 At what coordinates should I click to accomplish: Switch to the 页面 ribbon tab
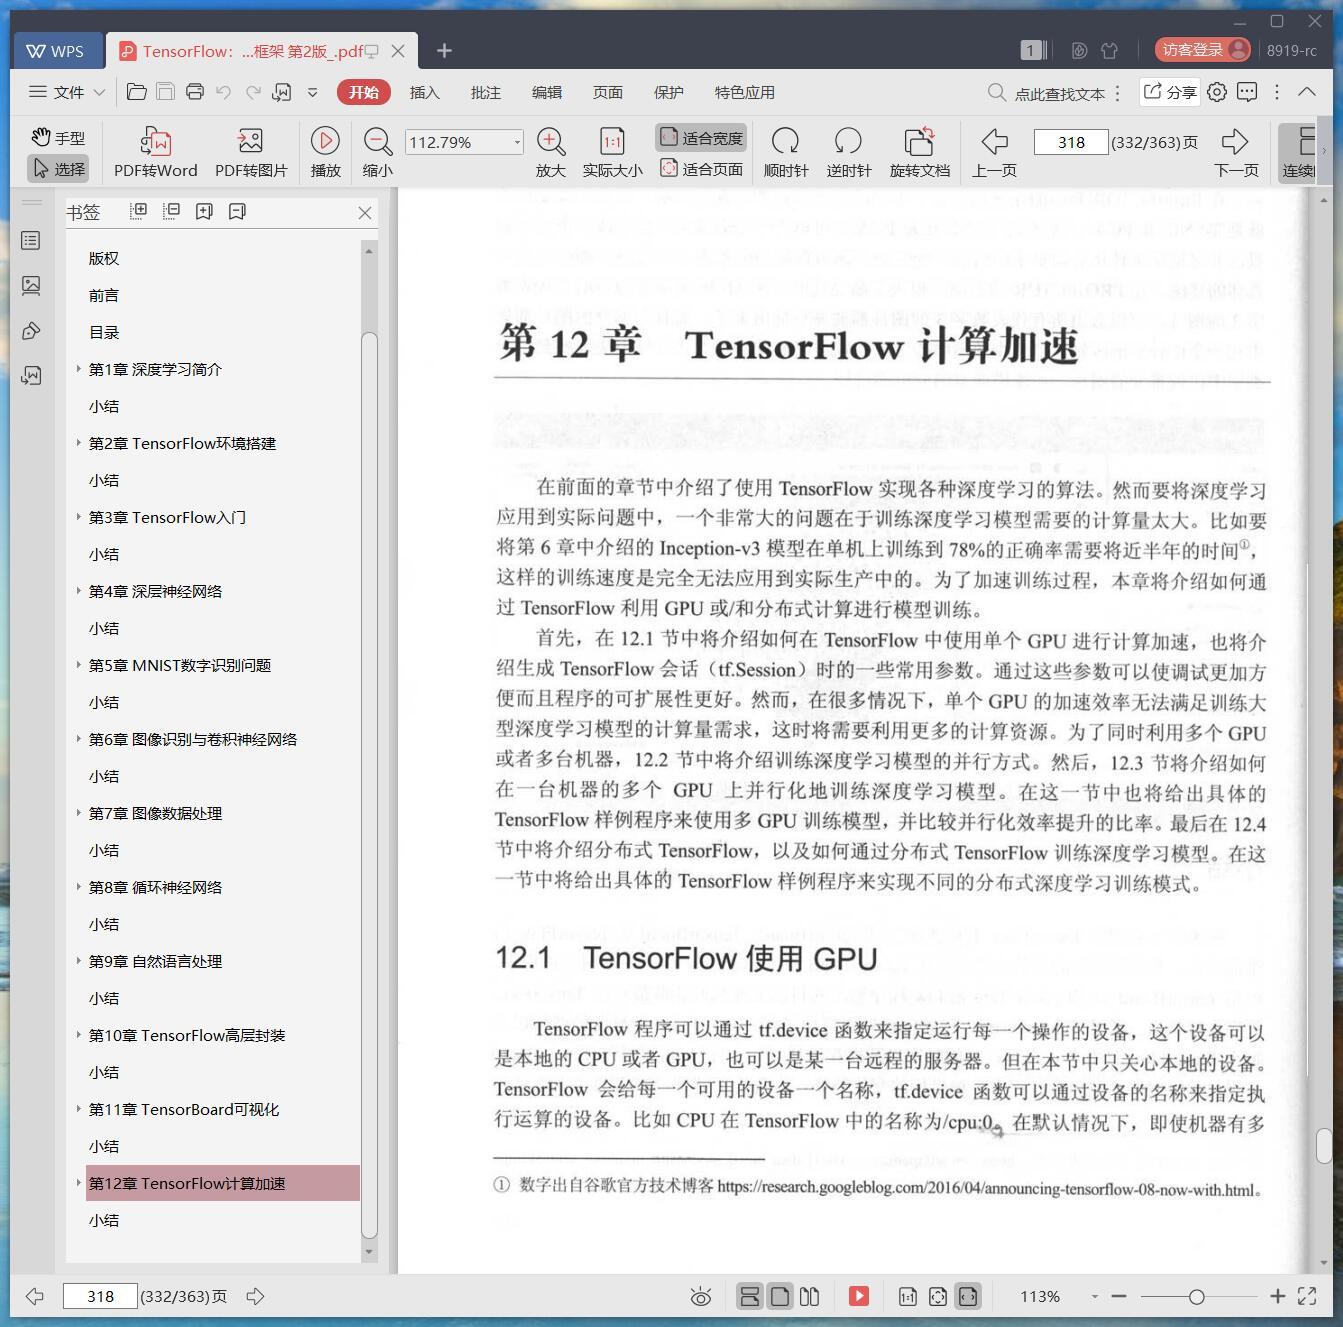tap(607, 92)
